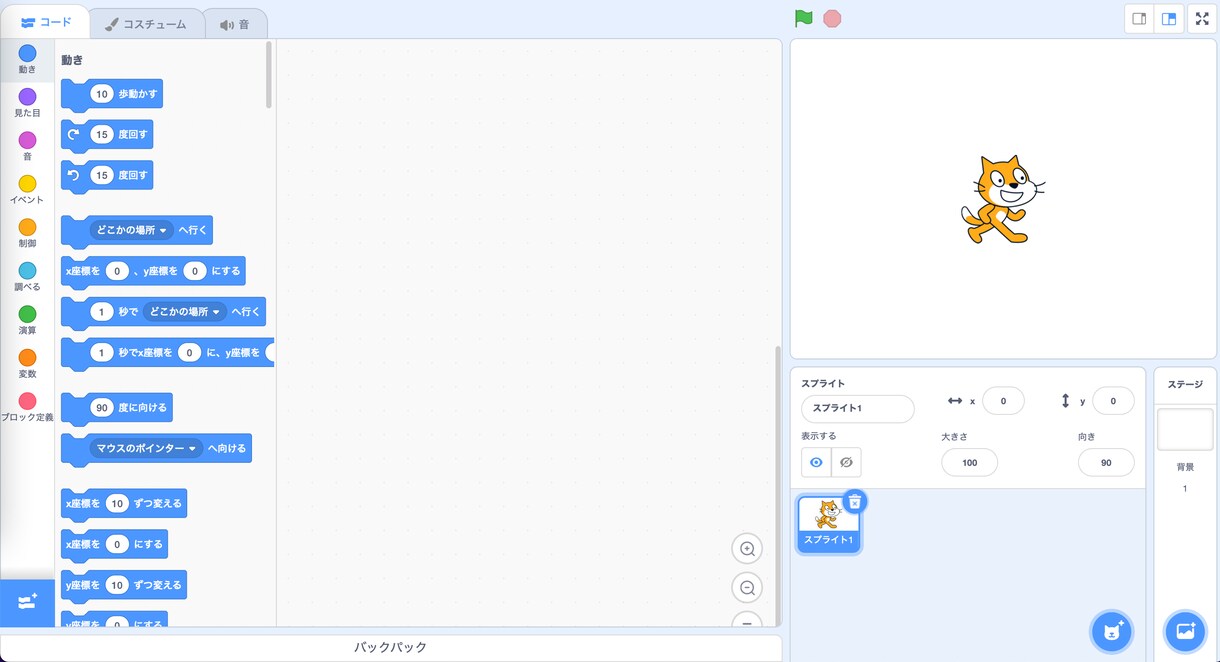
Task: Open どこかの場所 dropdown in へ行く block
Action: pos(132,230)
